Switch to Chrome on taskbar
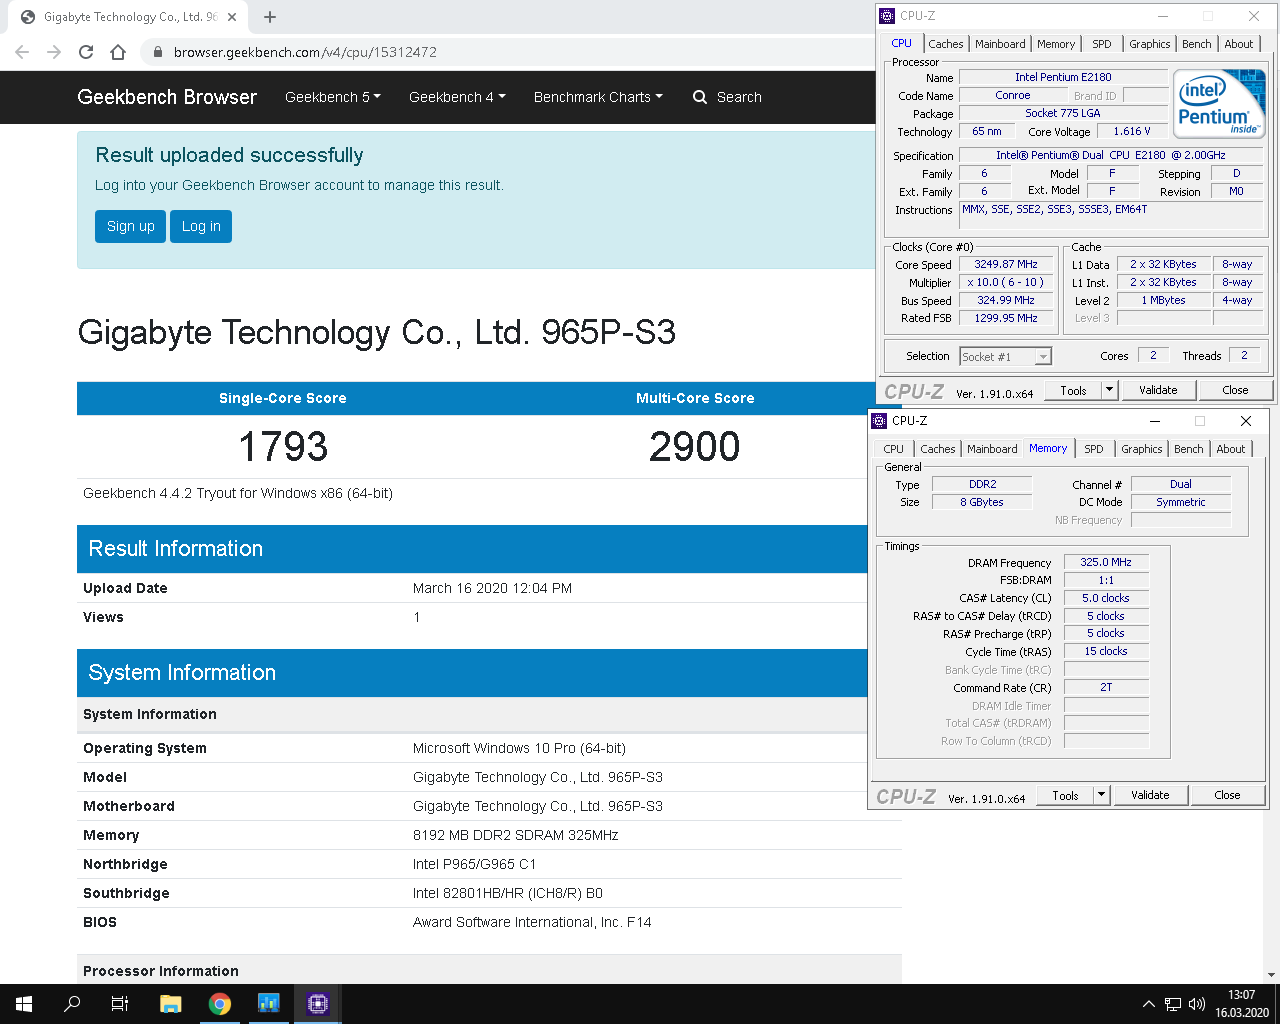The width and height of the screenshot is (1280, 1024). pyautogui.click(x=220, y=1004)
